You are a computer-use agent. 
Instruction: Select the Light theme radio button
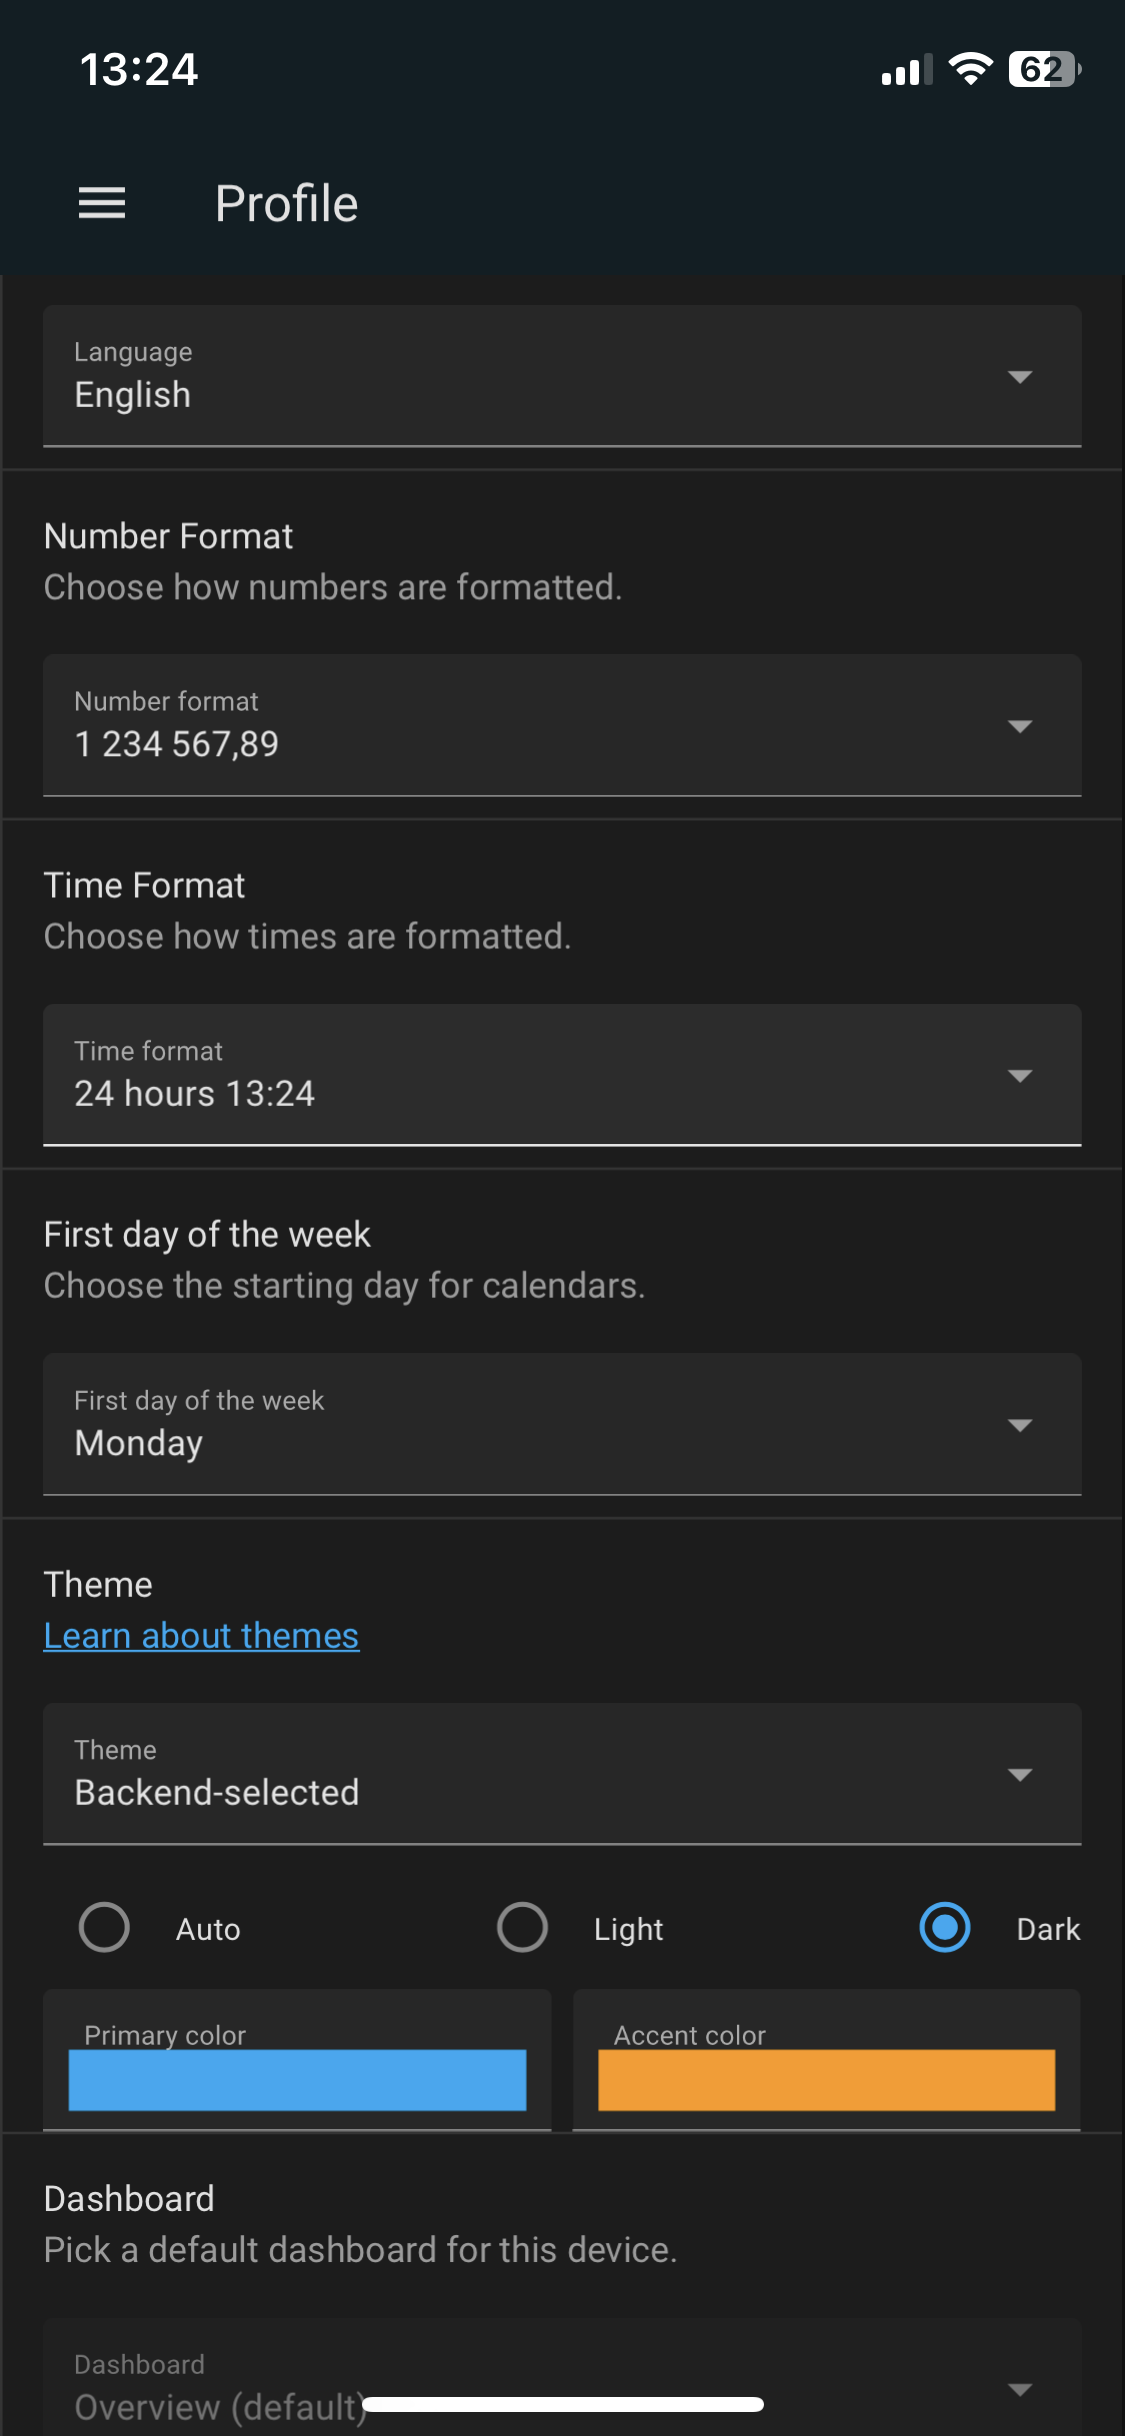click(521, 1927)
